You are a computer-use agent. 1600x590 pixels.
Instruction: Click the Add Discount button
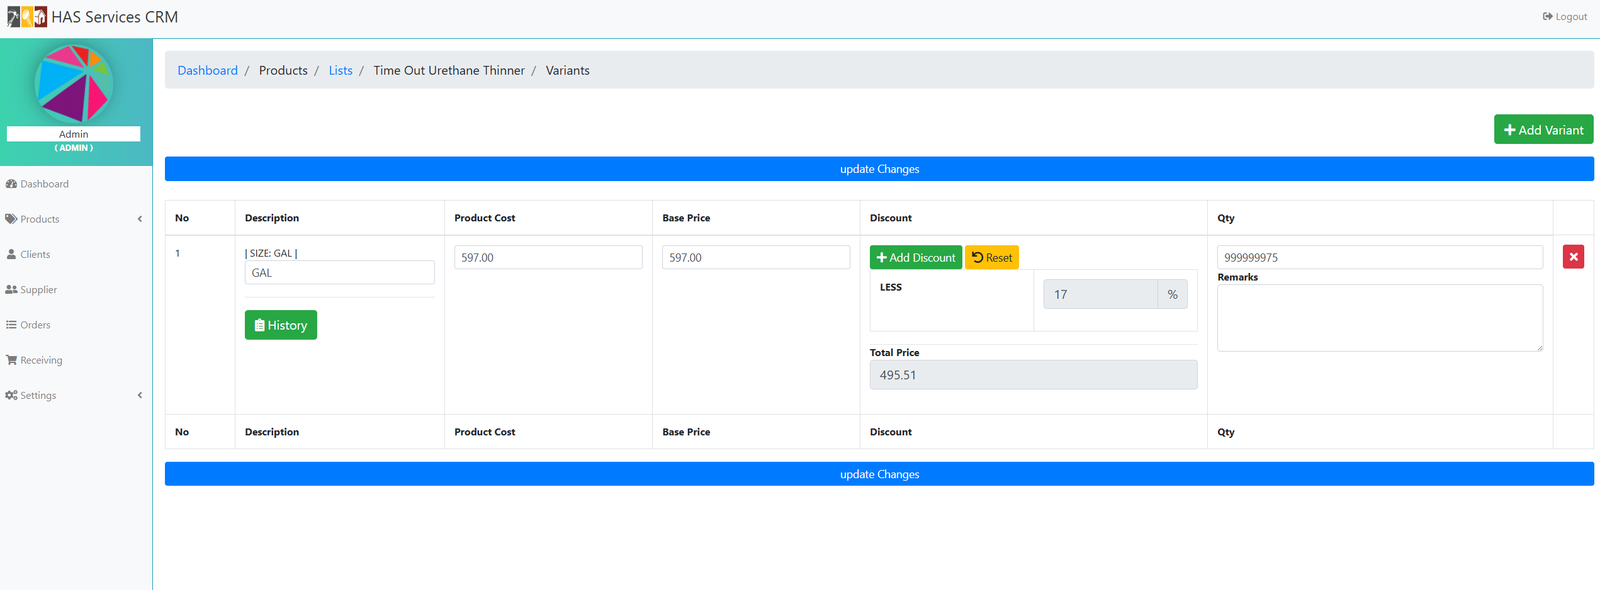(915, 258)
